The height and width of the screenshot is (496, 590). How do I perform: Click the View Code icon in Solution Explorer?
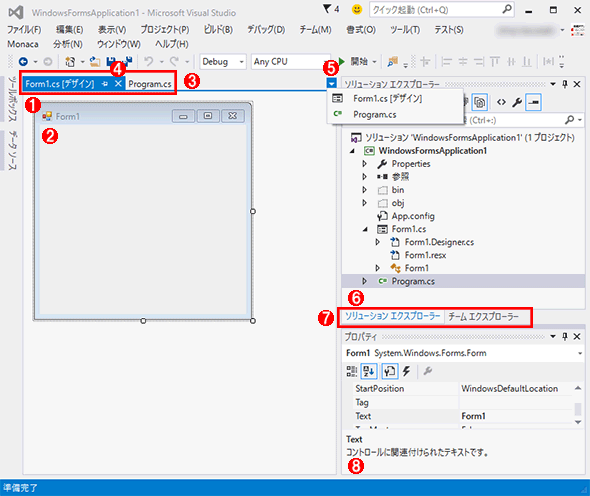pos(501,102)
